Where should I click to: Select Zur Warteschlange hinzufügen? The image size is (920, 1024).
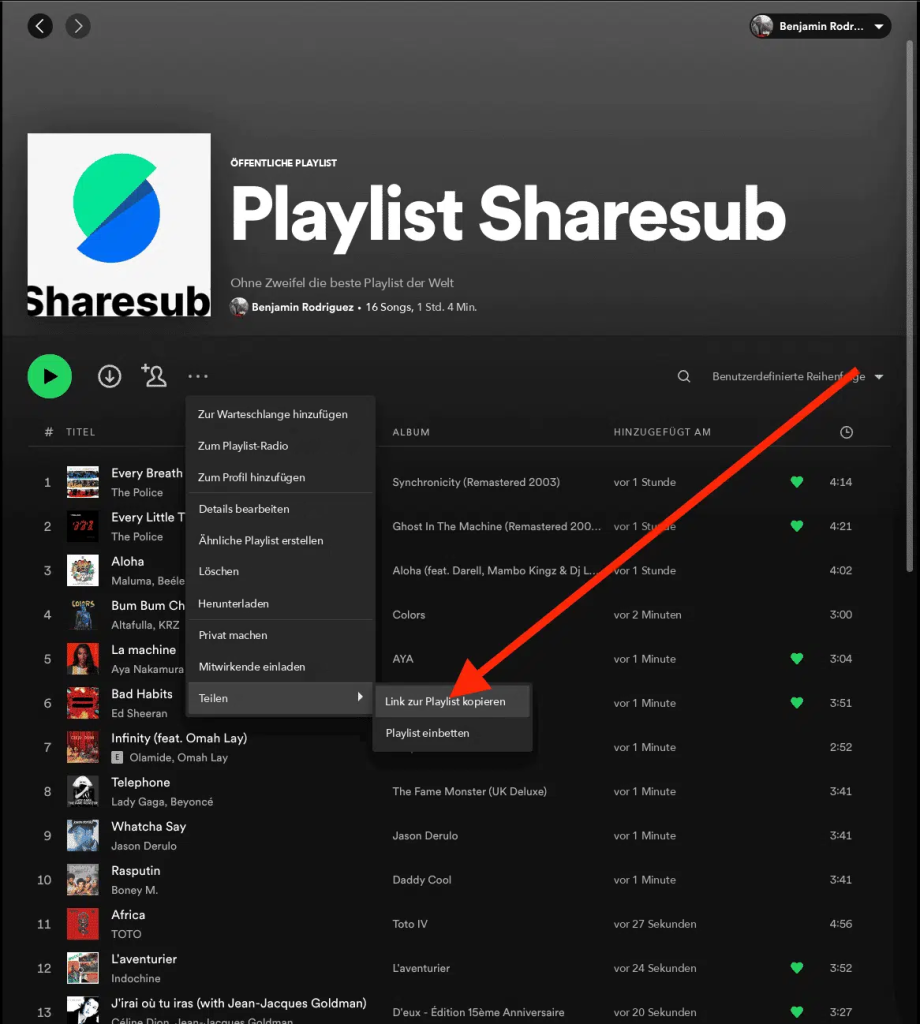pos(280,414)
